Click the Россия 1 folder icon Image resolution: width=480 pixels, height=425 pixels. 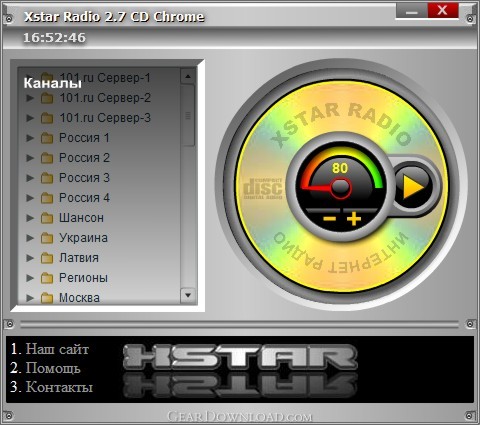47,138
